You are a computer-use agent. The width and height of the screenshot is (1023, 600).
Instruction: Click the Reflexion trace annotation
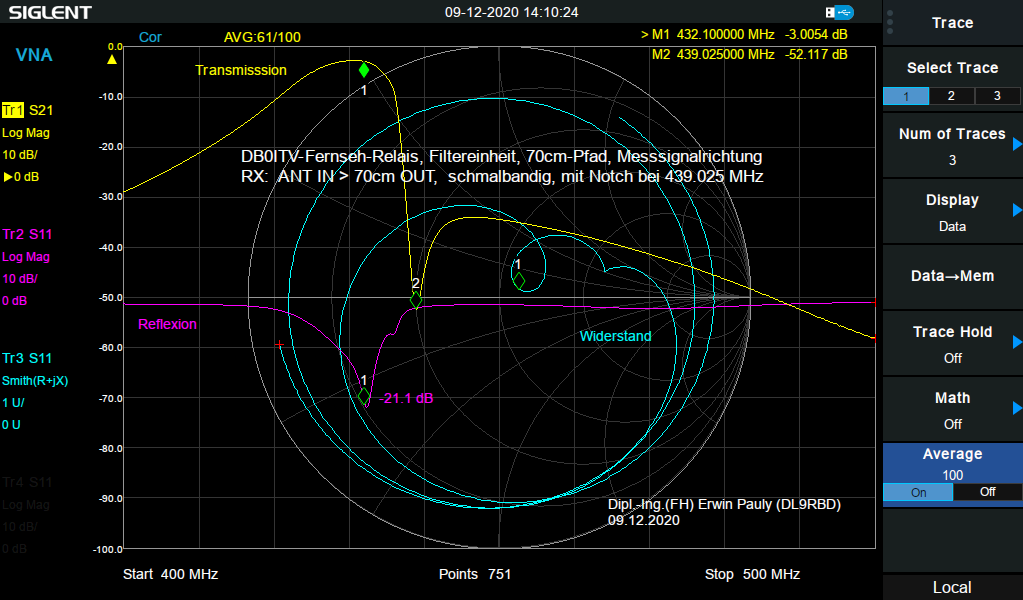tap(168, 324)
